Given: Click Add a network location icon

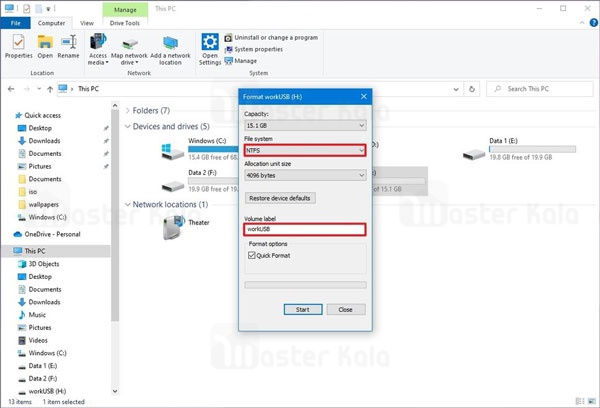Looking at the screenshot, I should pyautogui.click(x=170, y=50).
